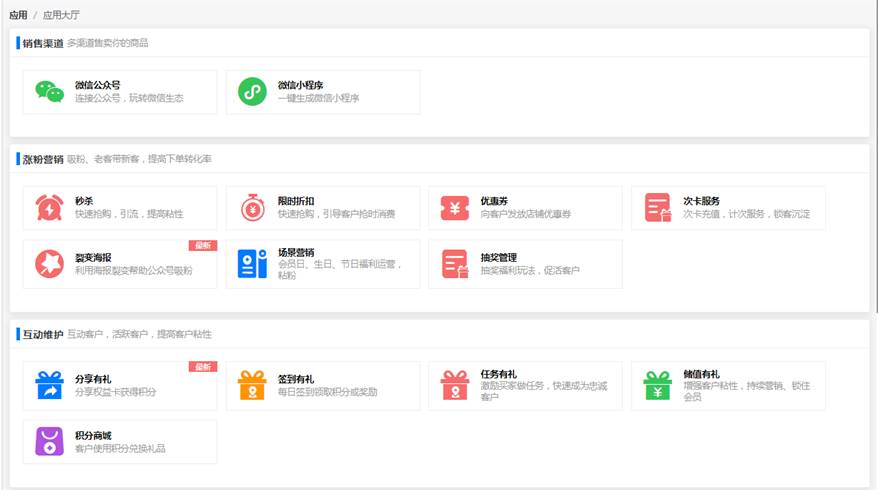Go to 应用 in the breadcrumb
Image resolution: width=878 pixels, height=490 pixels.
pos(18,15)
